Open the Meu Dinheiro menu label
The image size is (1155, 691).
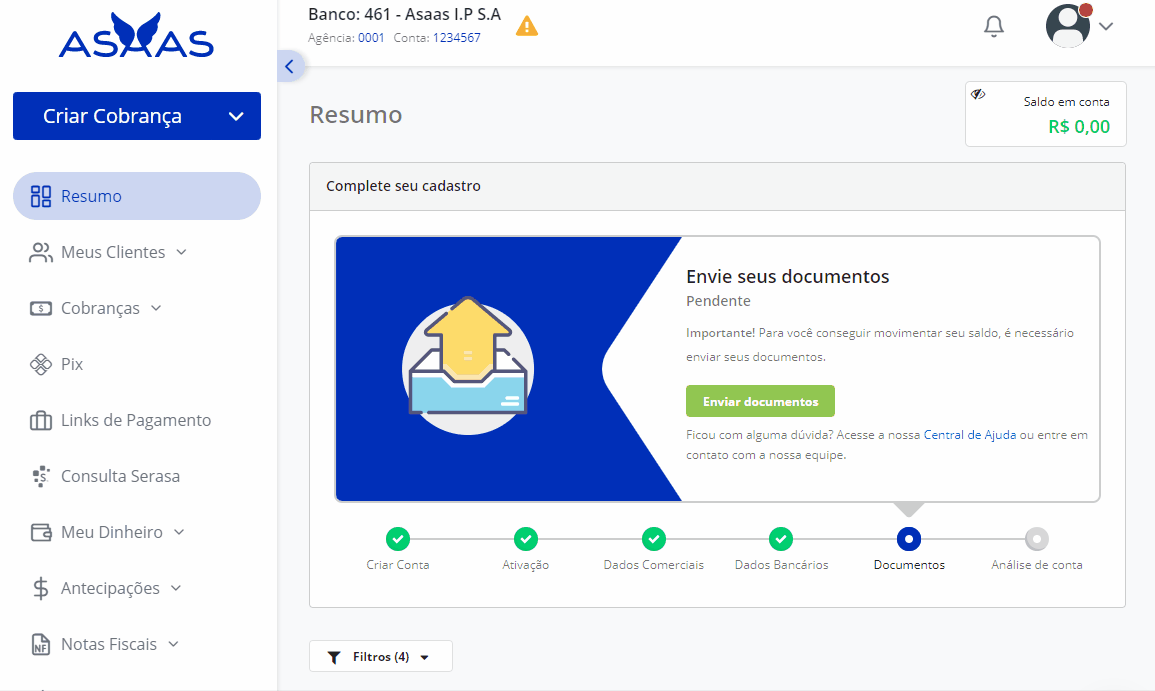click(x=112, y=532)
